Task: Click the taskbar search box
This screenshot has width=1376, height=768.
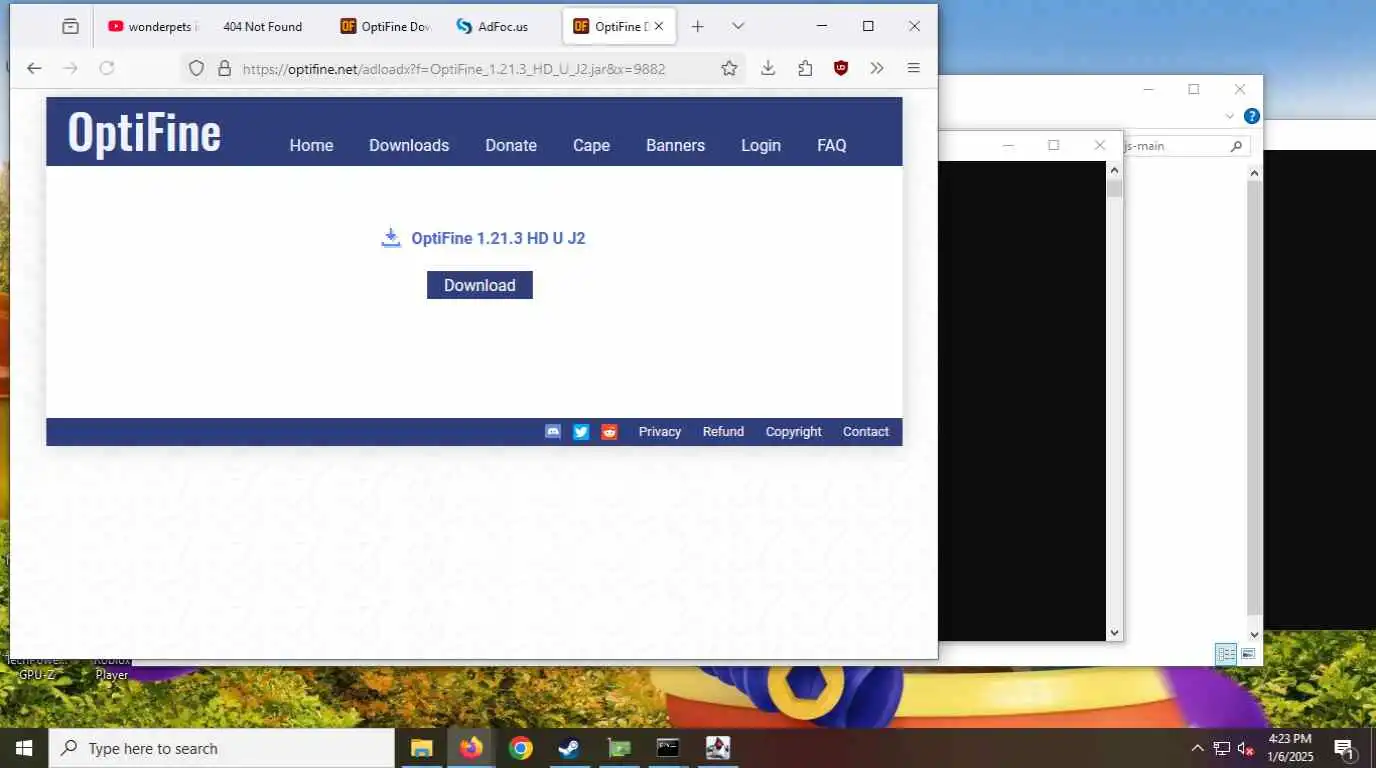Action: point(222,748)
